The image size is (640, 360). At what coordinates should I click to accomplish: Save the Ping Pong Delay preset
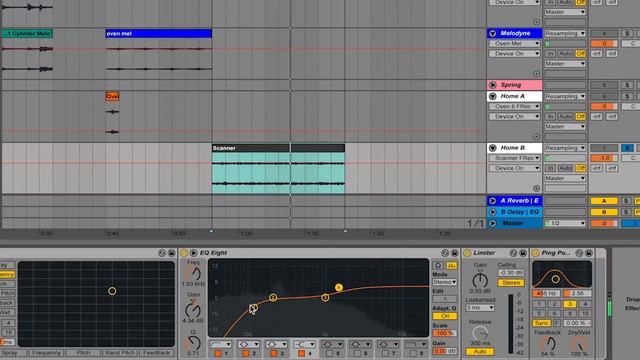(589, 253)
